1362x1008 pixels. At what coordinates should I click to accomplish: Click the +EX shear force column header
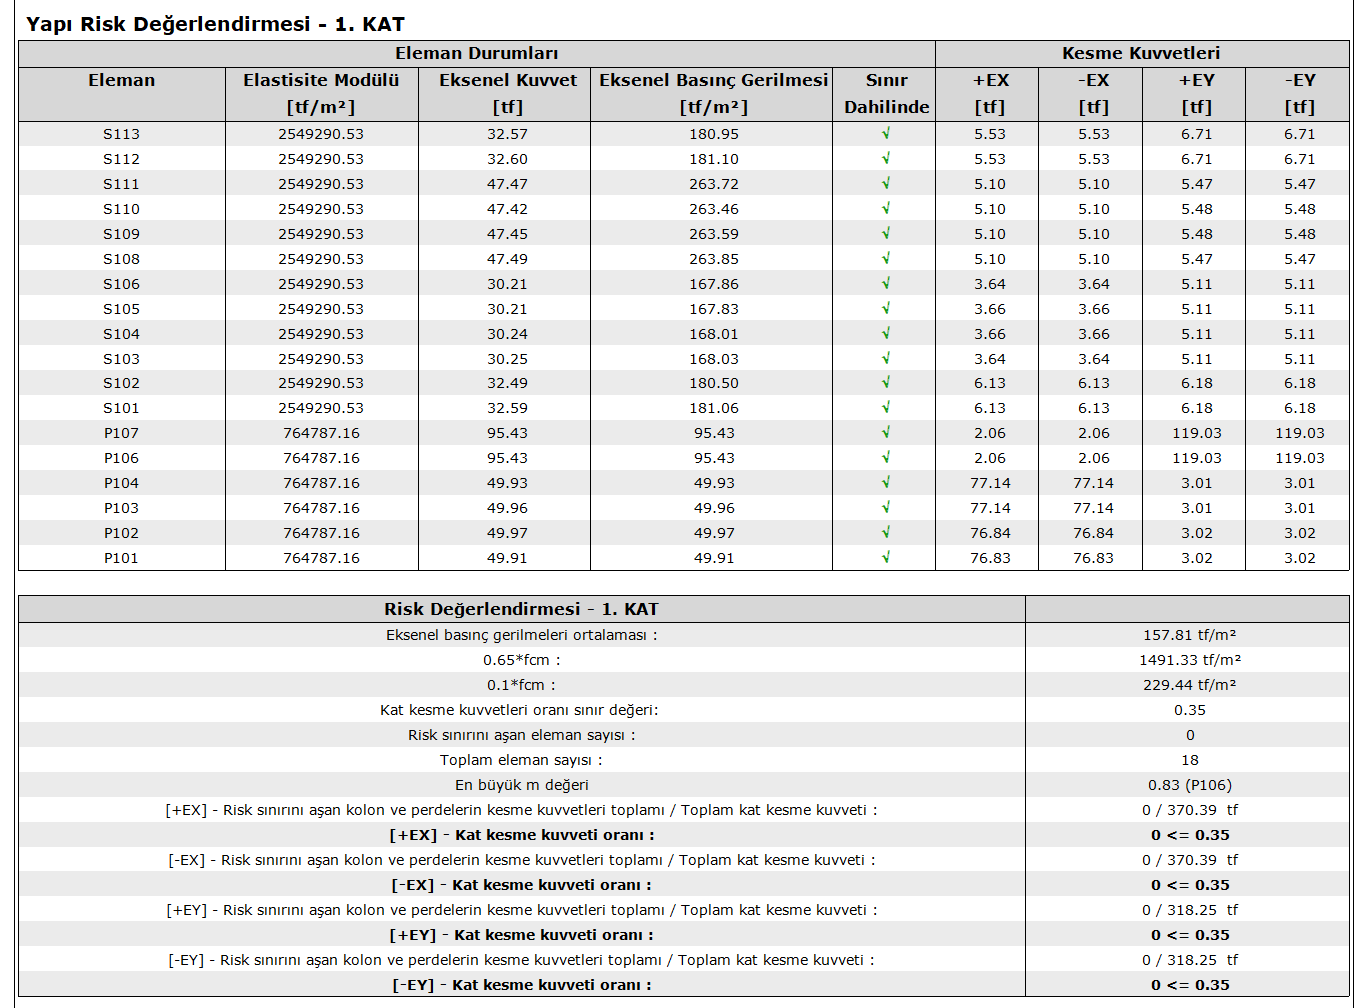[x=990, y=93]
